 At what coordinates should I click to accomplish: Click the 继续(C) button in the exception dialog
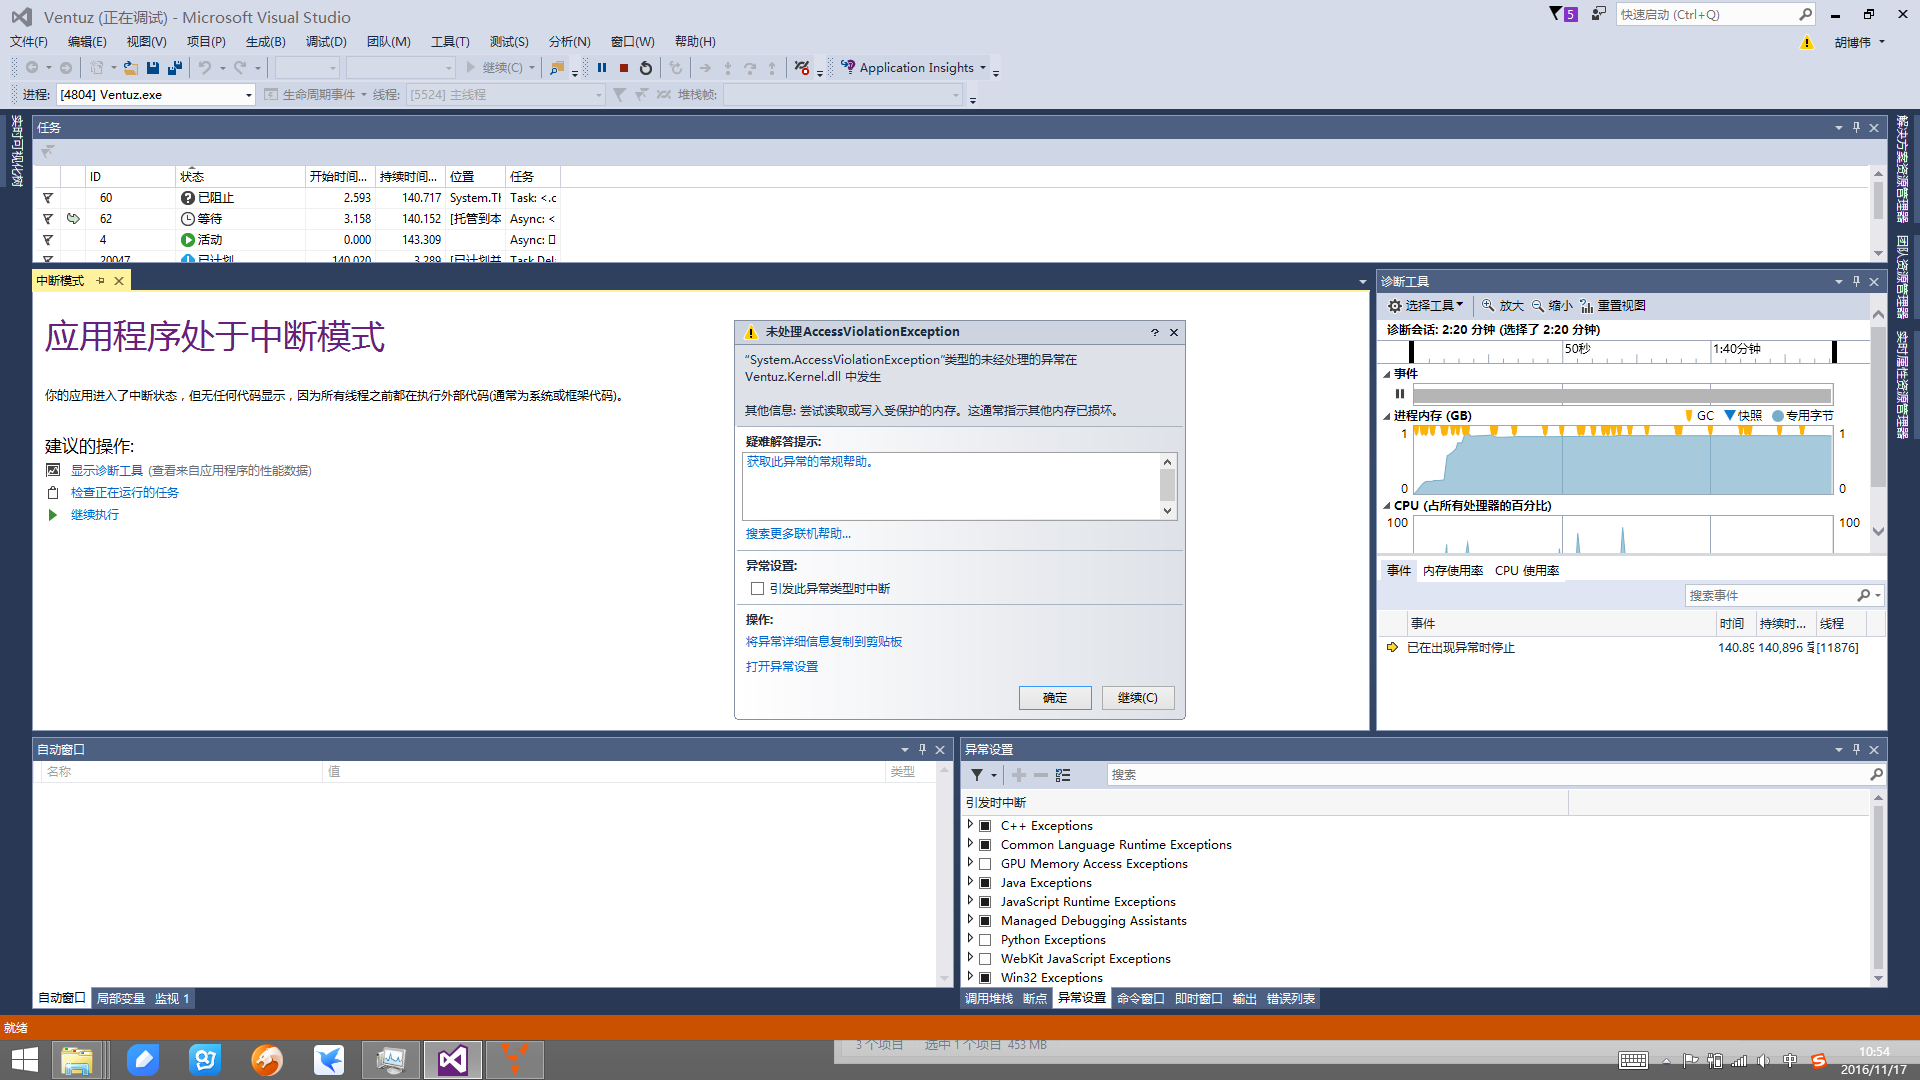click(x=1138, y=698)
